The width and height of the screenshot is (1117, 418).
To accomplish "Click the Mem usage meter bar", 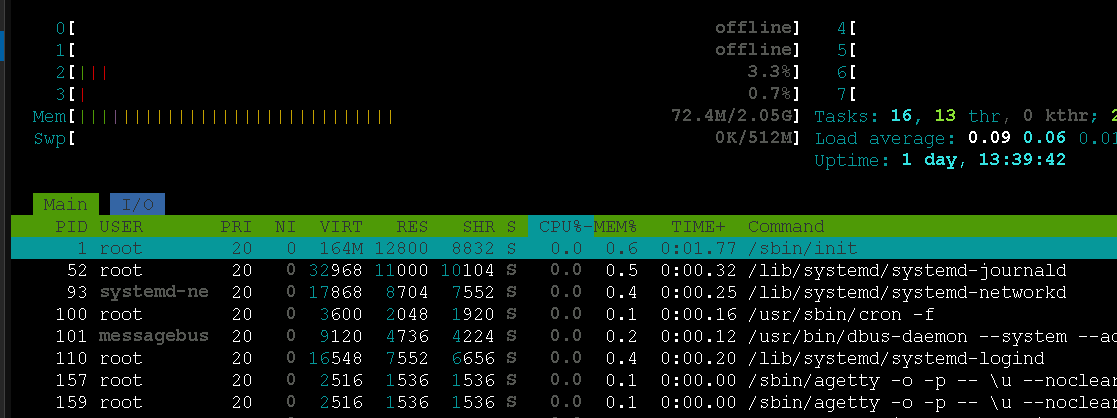I will click(x=400, y=117).
